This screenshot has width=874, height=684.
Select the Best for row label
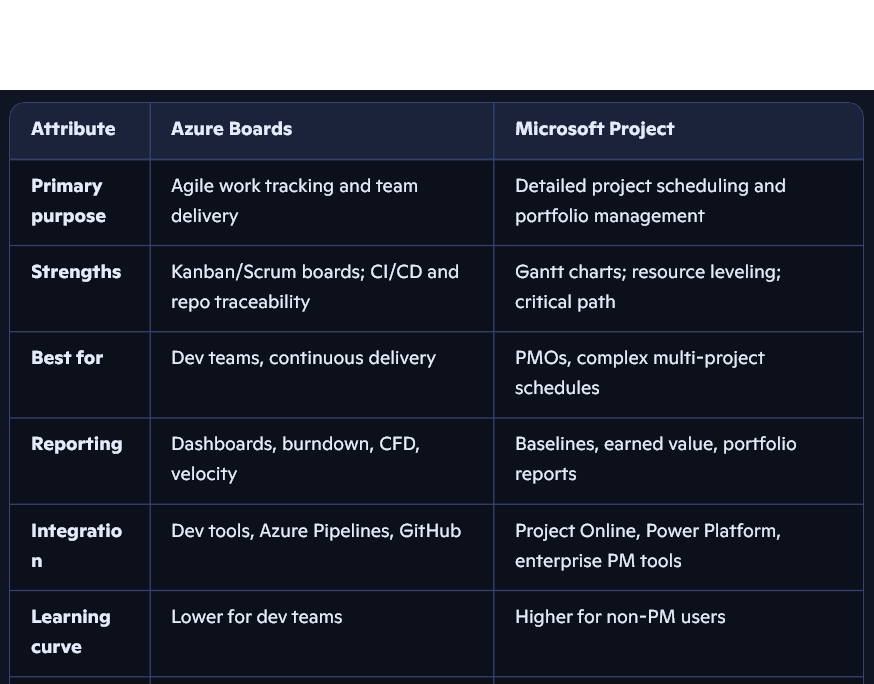coord(67,358)
